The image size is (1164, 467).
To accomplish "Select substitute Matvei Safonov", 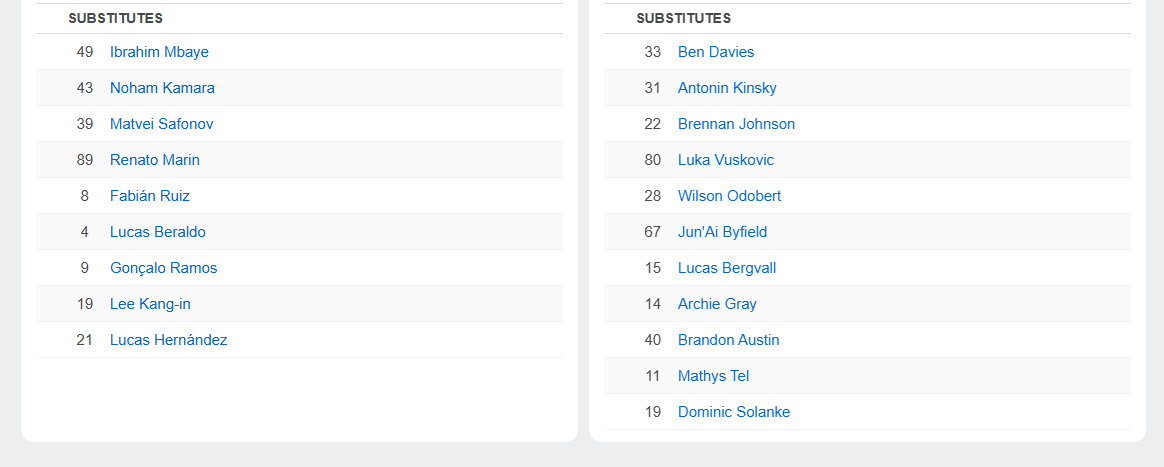I will 161,124.
